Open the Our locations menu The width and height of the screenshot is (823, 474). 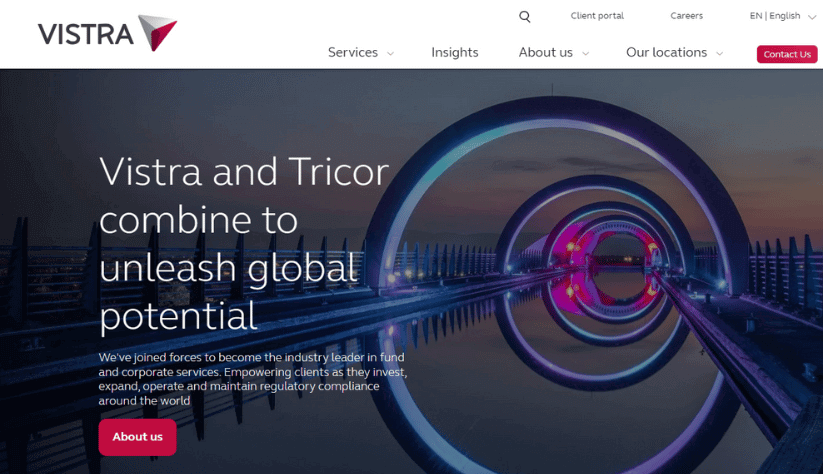pos(667,52)
